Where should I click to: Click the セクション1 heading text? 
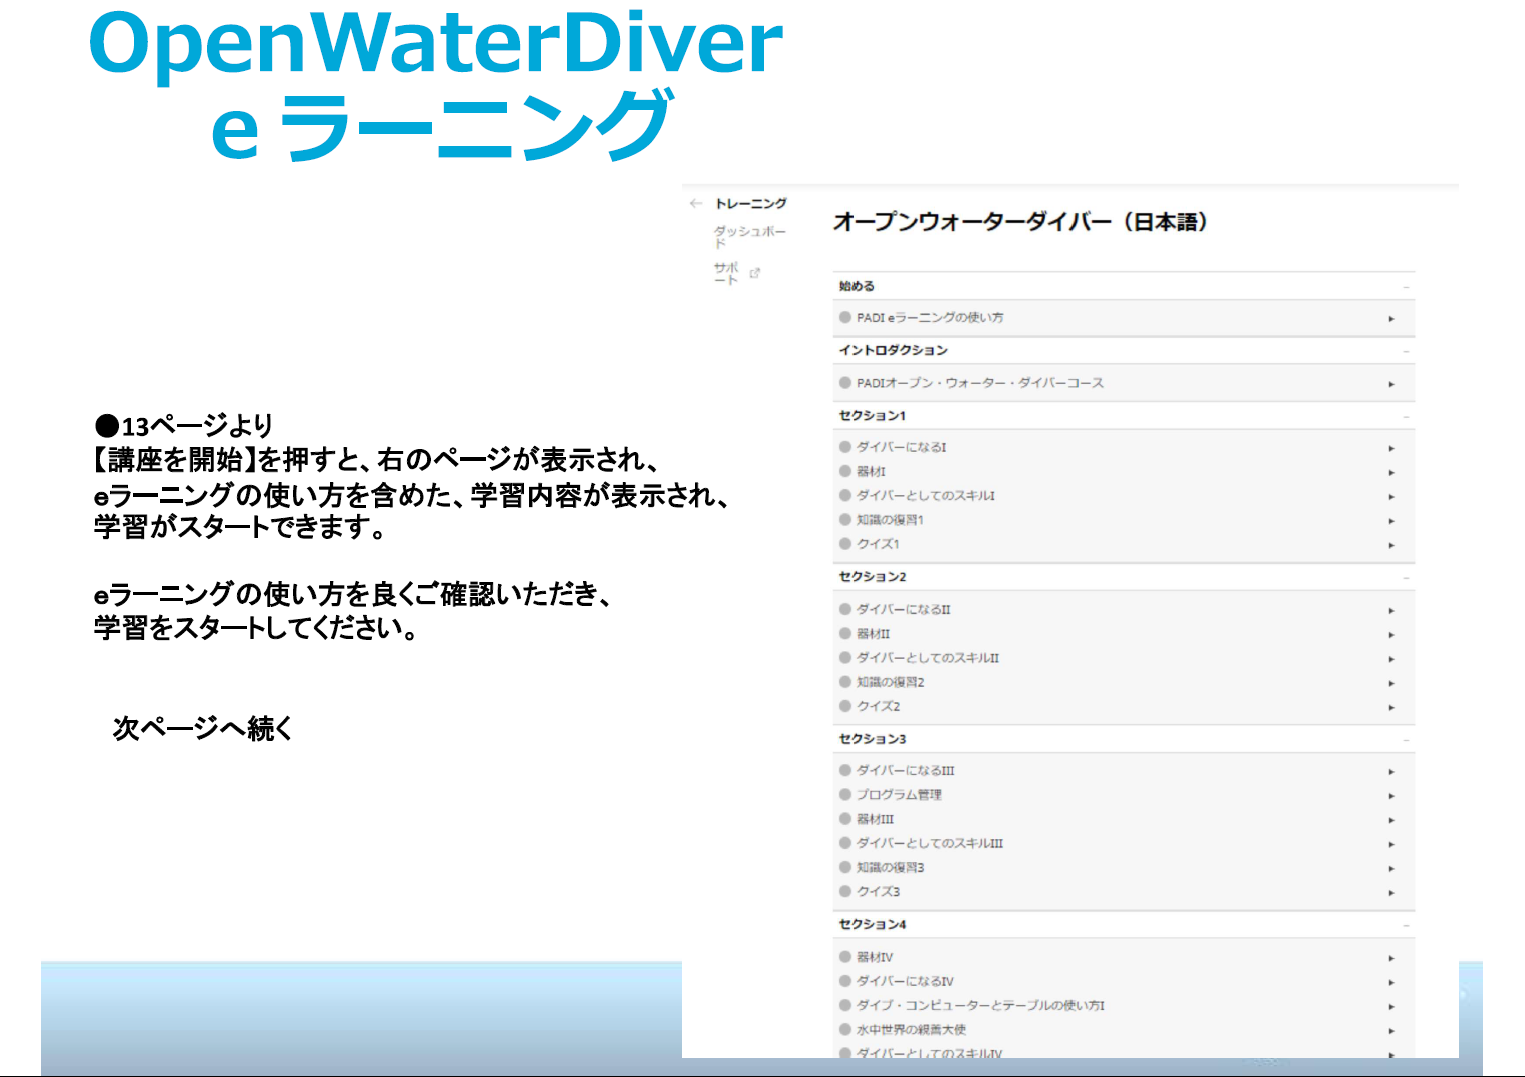click(x=872, y=415)
